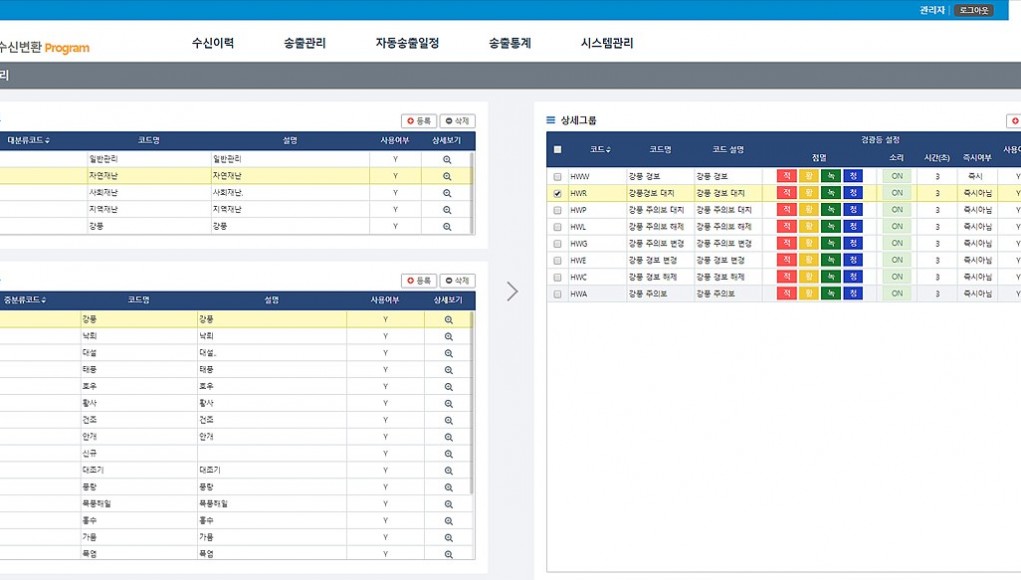Open detail magnifier for 황사 row

click(448, 403)
